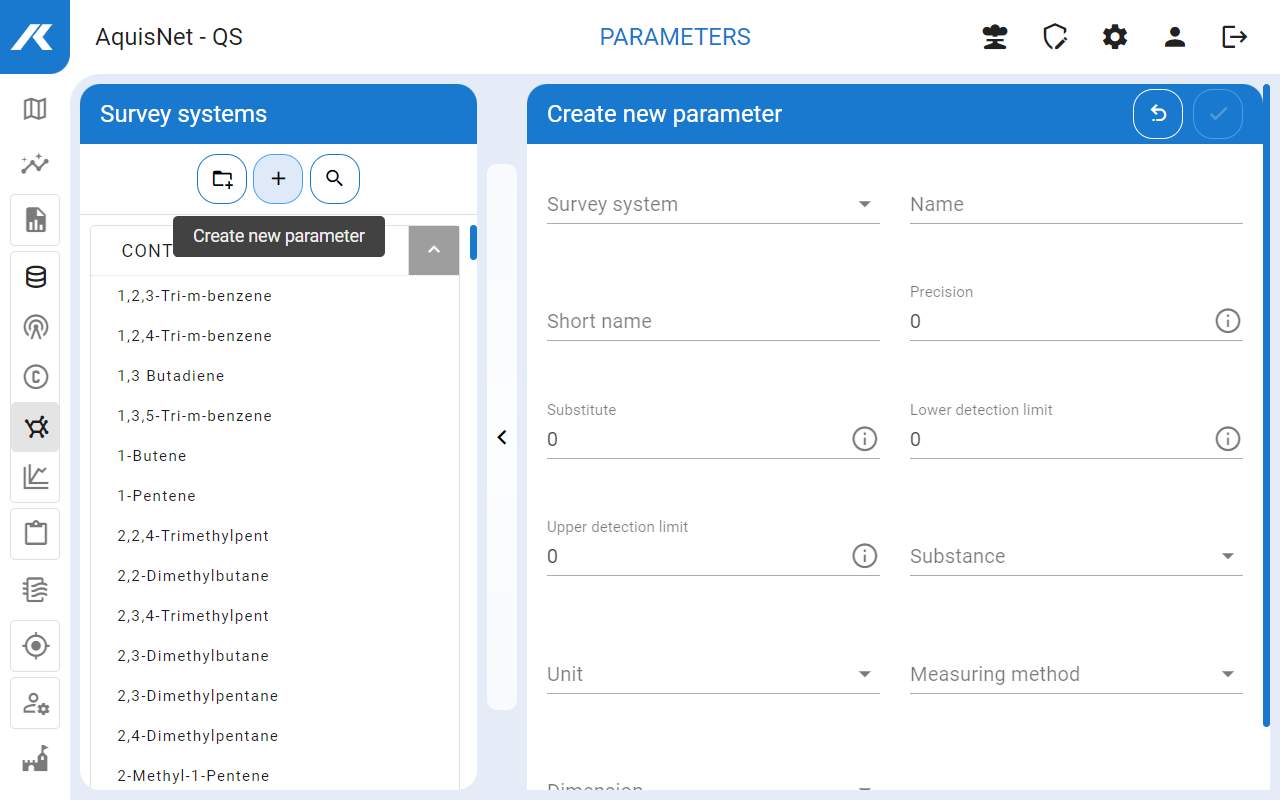This screenshot has width=1280, height=800.
Task: Open the Measuring method dropdown
Action: click(1075, 675)
